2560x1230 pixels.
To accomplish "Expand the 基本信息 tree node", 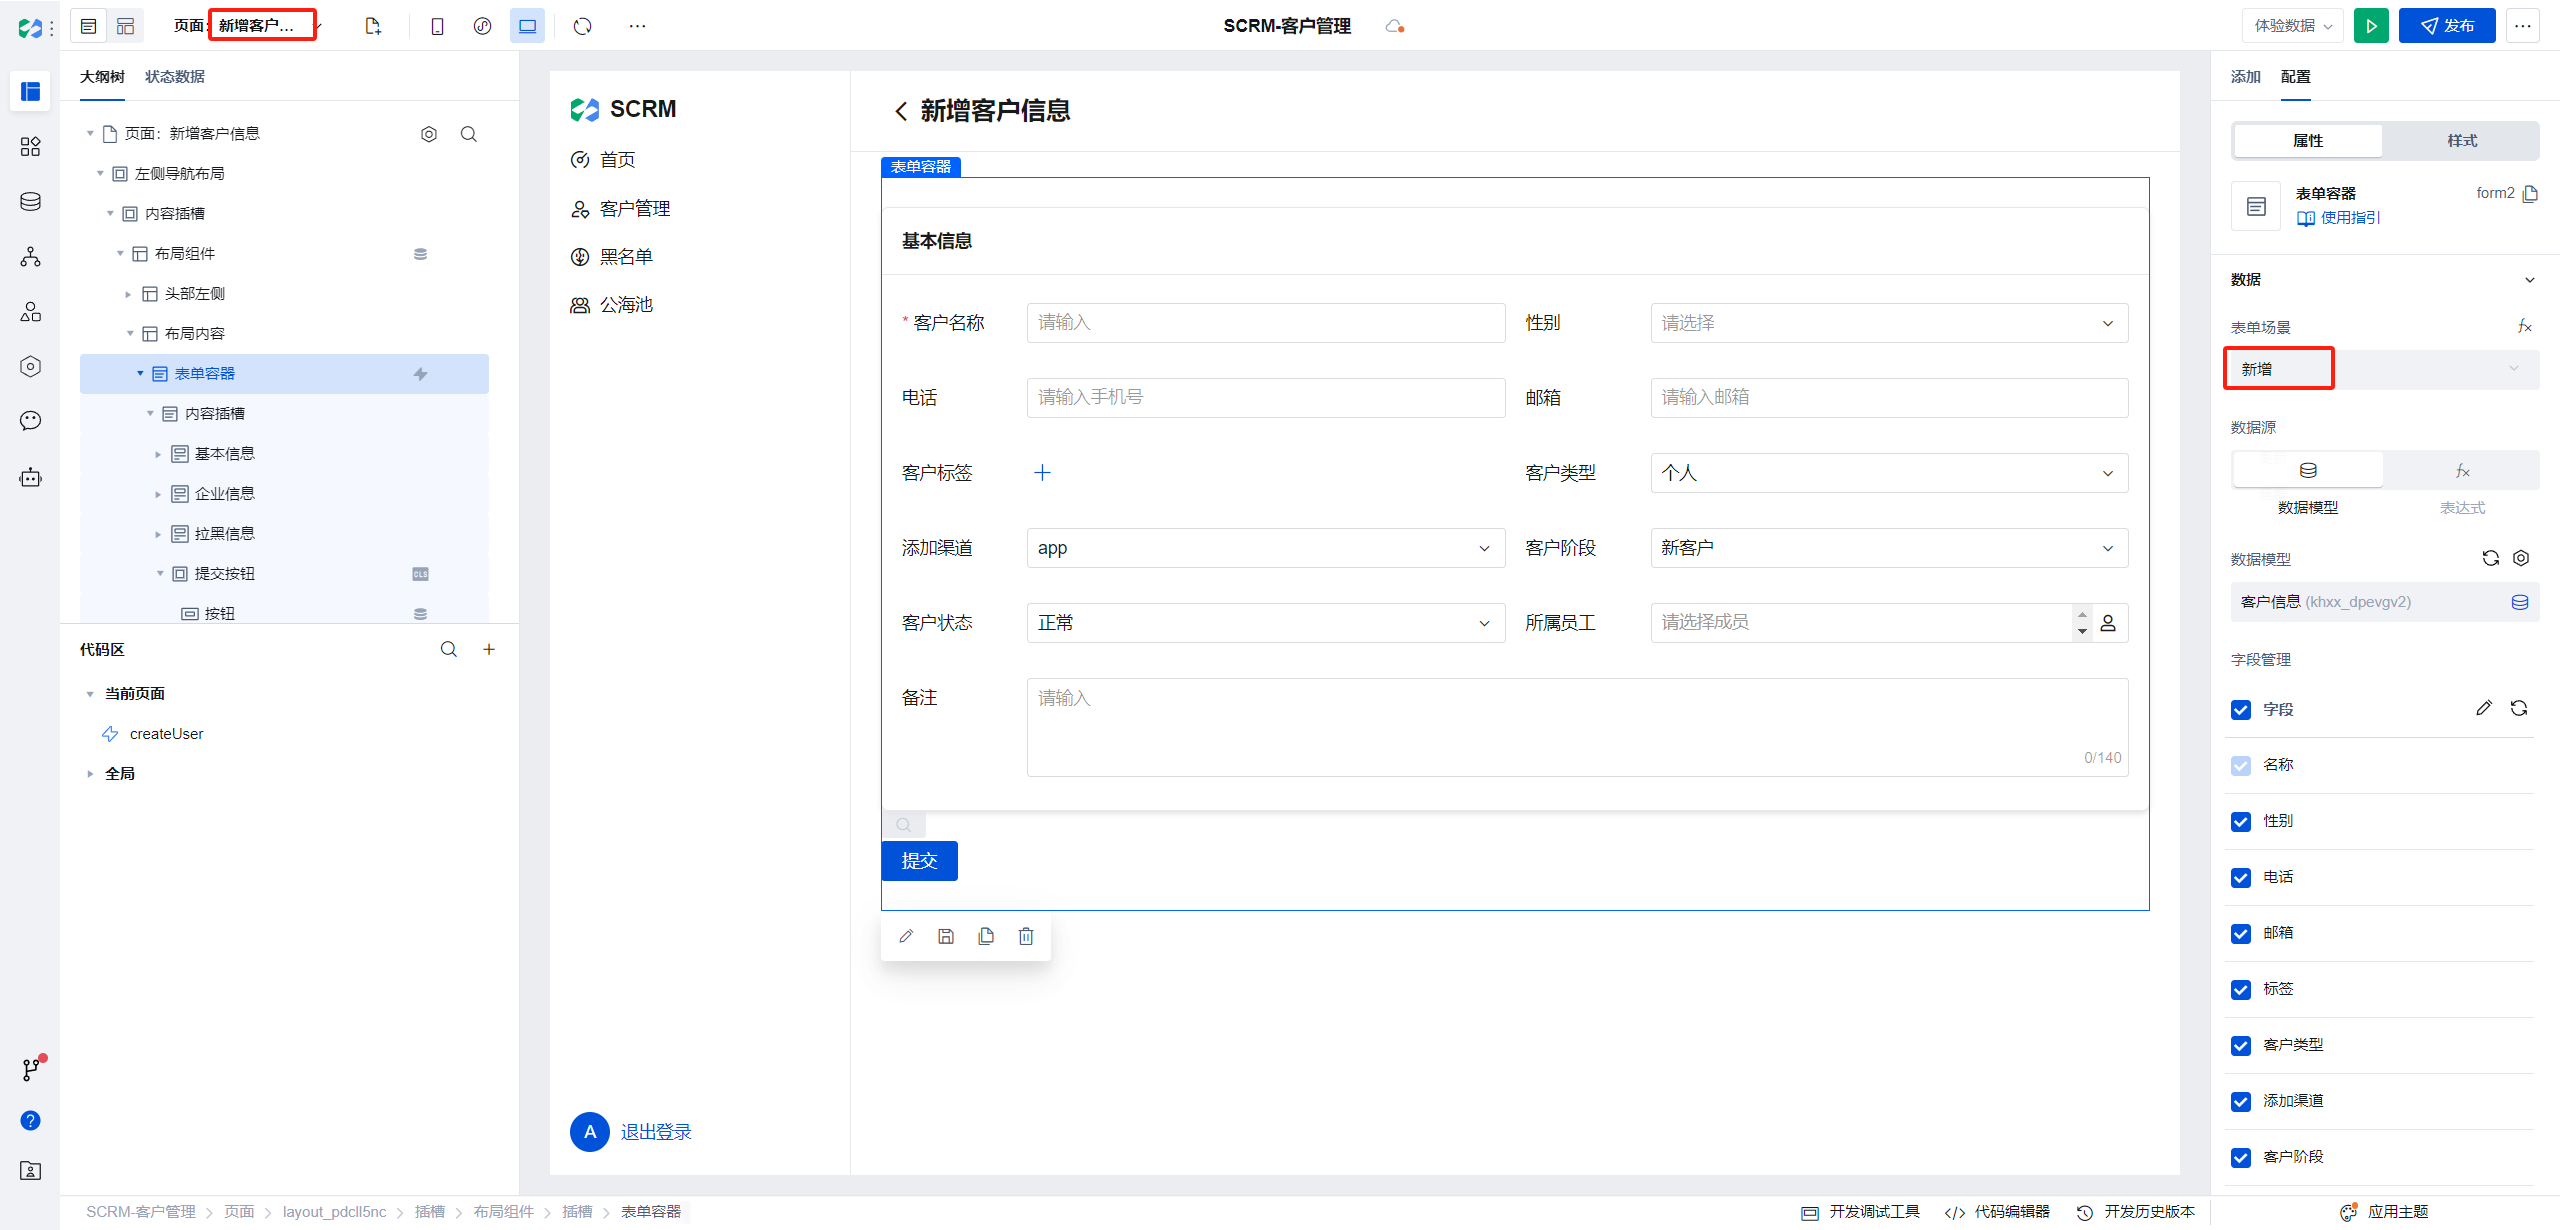I will click(158, 454).
